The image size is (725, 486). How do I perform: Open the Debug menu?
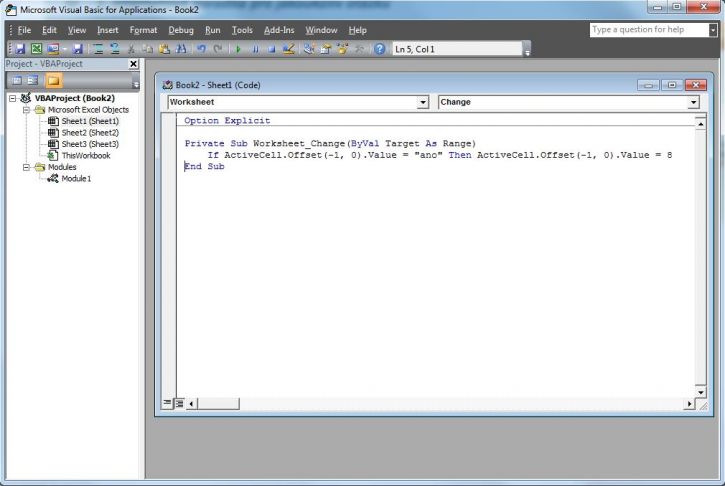[181, 30]
